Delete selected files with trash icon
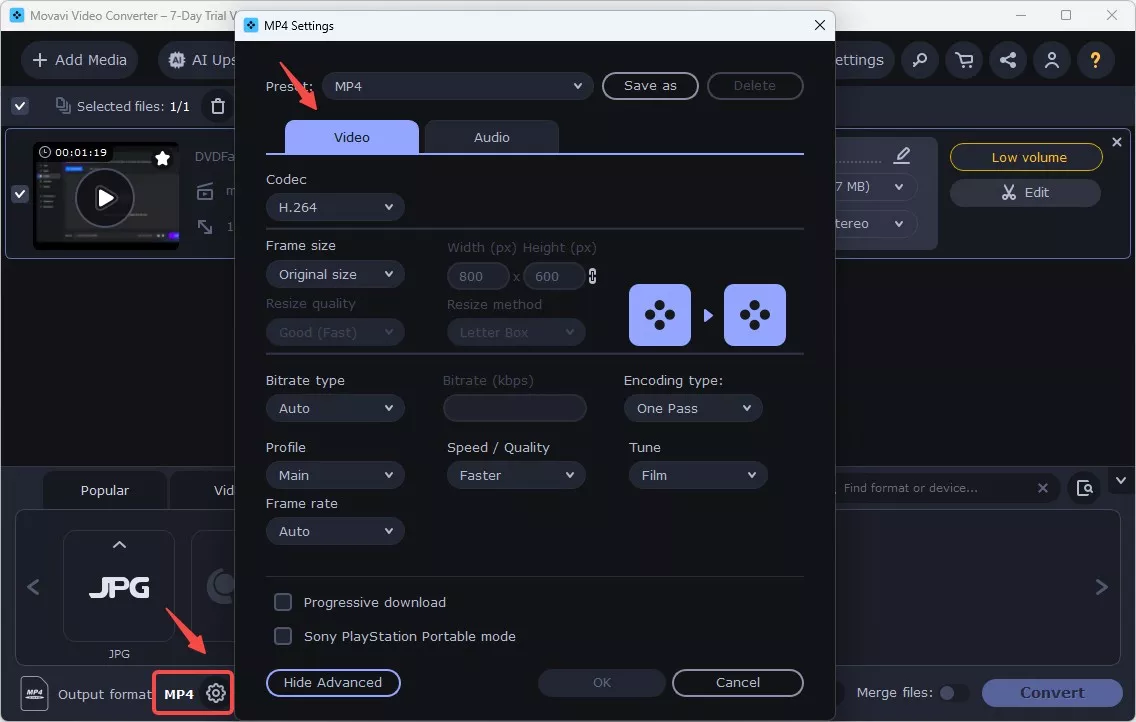Screen dimensions: 1136x722 pos(217,106)
